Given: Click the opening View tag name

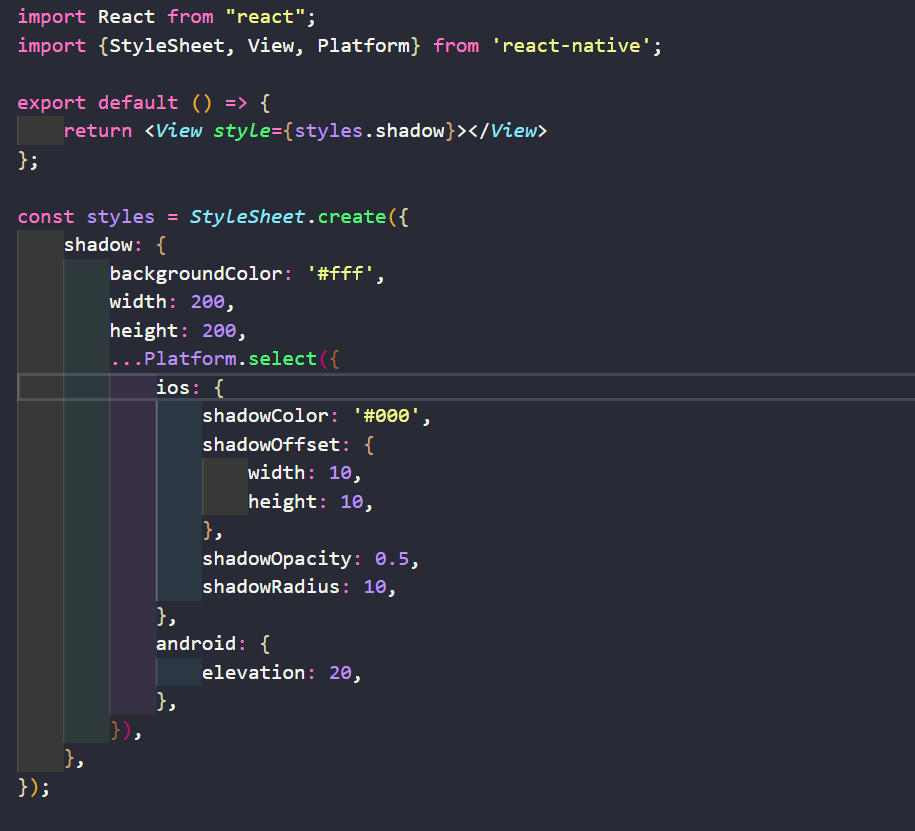Looking at the screenshot, I should [x=179, y=131].
